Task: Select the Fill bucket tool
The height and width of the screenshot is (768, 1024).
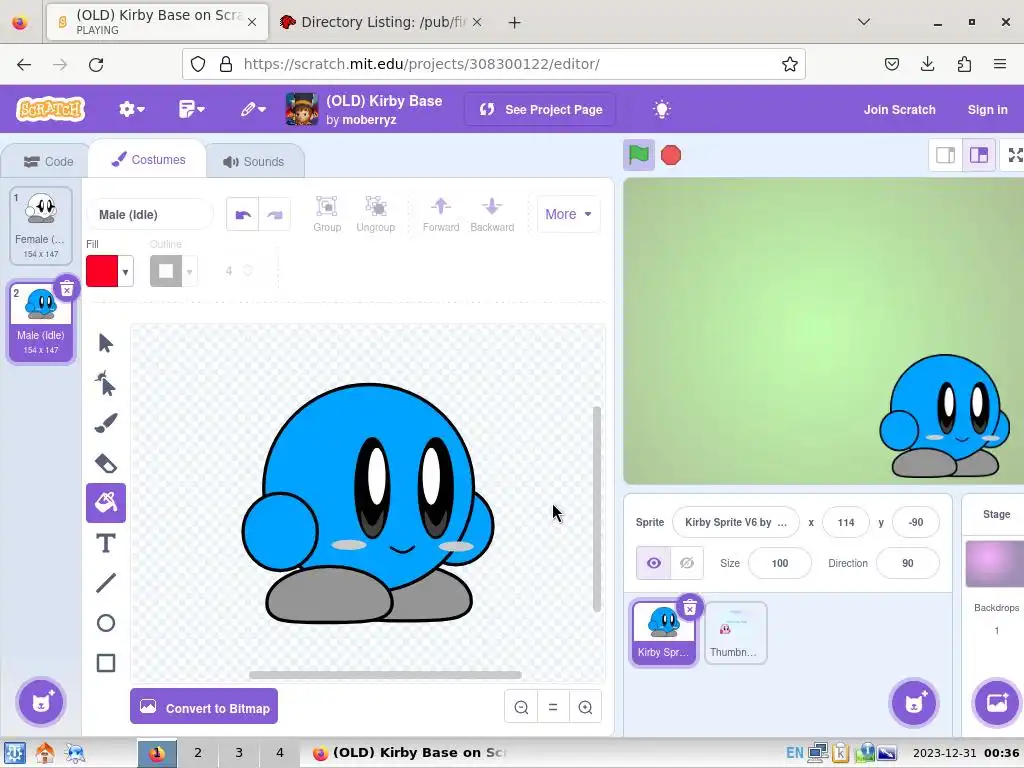Action: (x=106, y=503)
